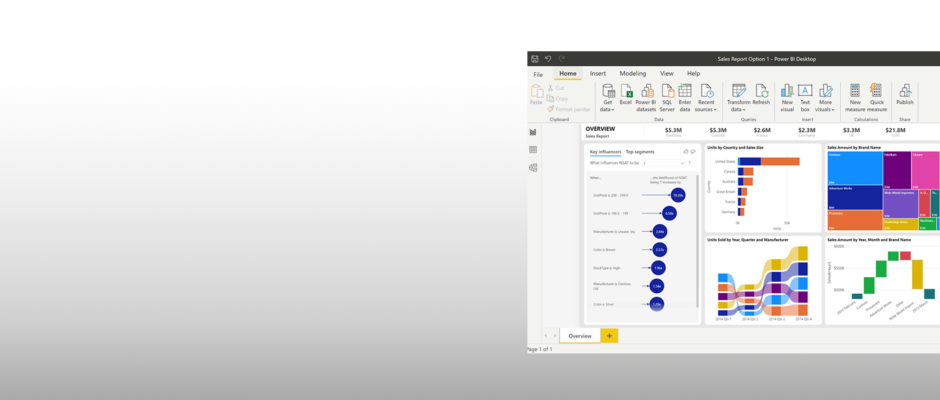Insert a Text box

click(805, 98)
